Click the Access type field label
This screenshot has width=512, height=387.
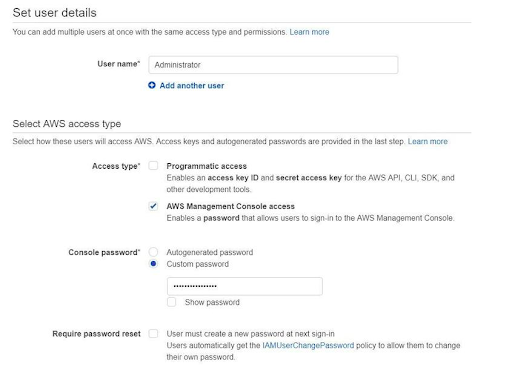coord(116,166)
